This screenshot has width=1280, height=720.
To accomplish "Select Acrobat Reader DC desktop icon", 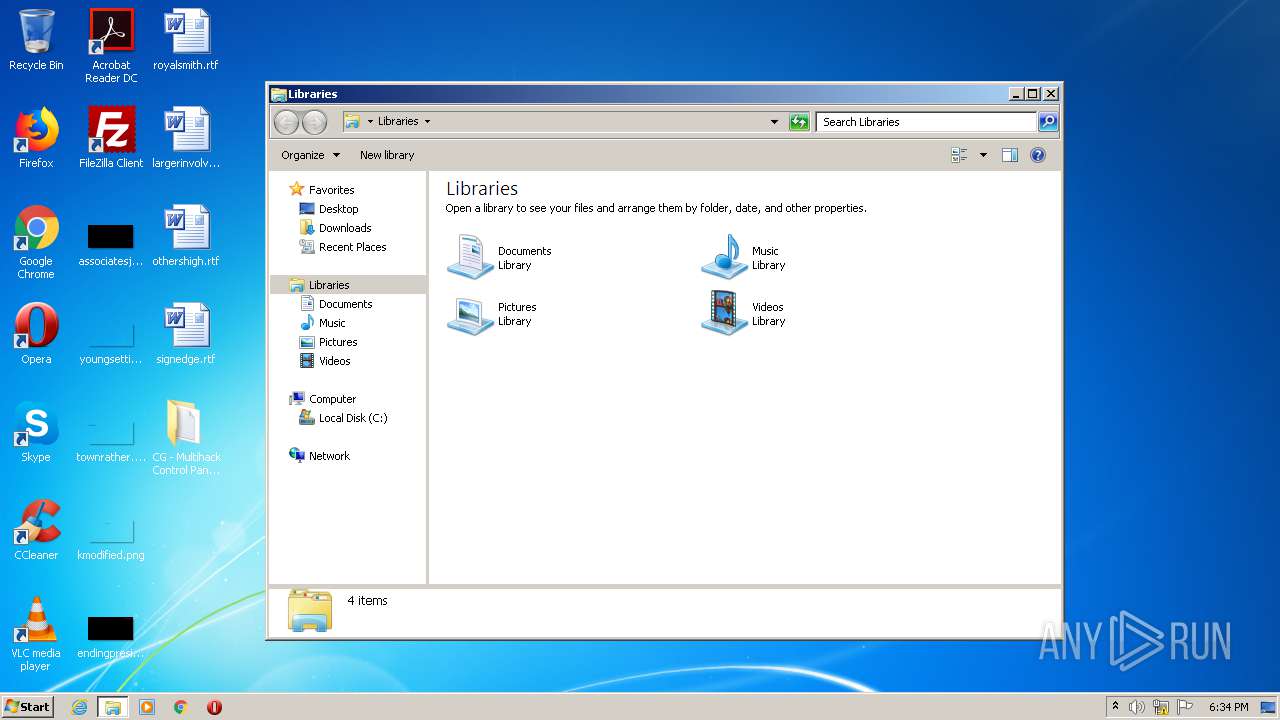I will click(111, 46).
